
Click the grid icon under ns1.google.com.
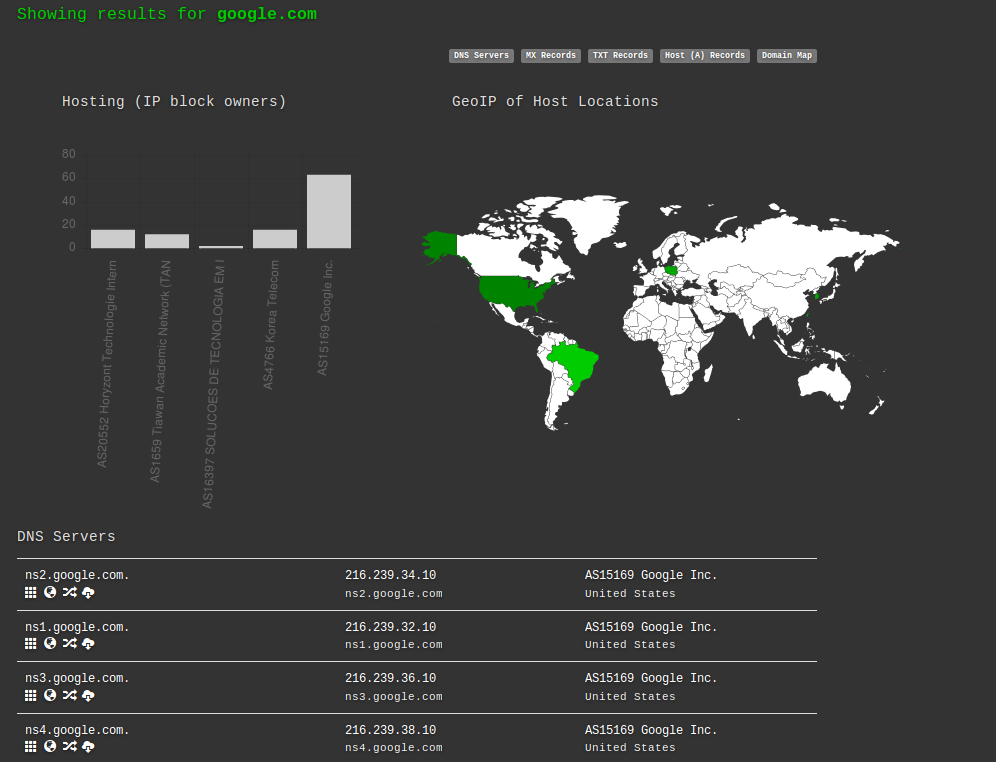(30, 643)
